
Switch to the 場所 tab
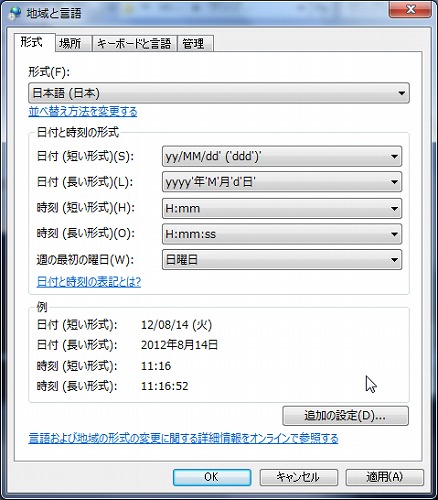tap(70, 43)
